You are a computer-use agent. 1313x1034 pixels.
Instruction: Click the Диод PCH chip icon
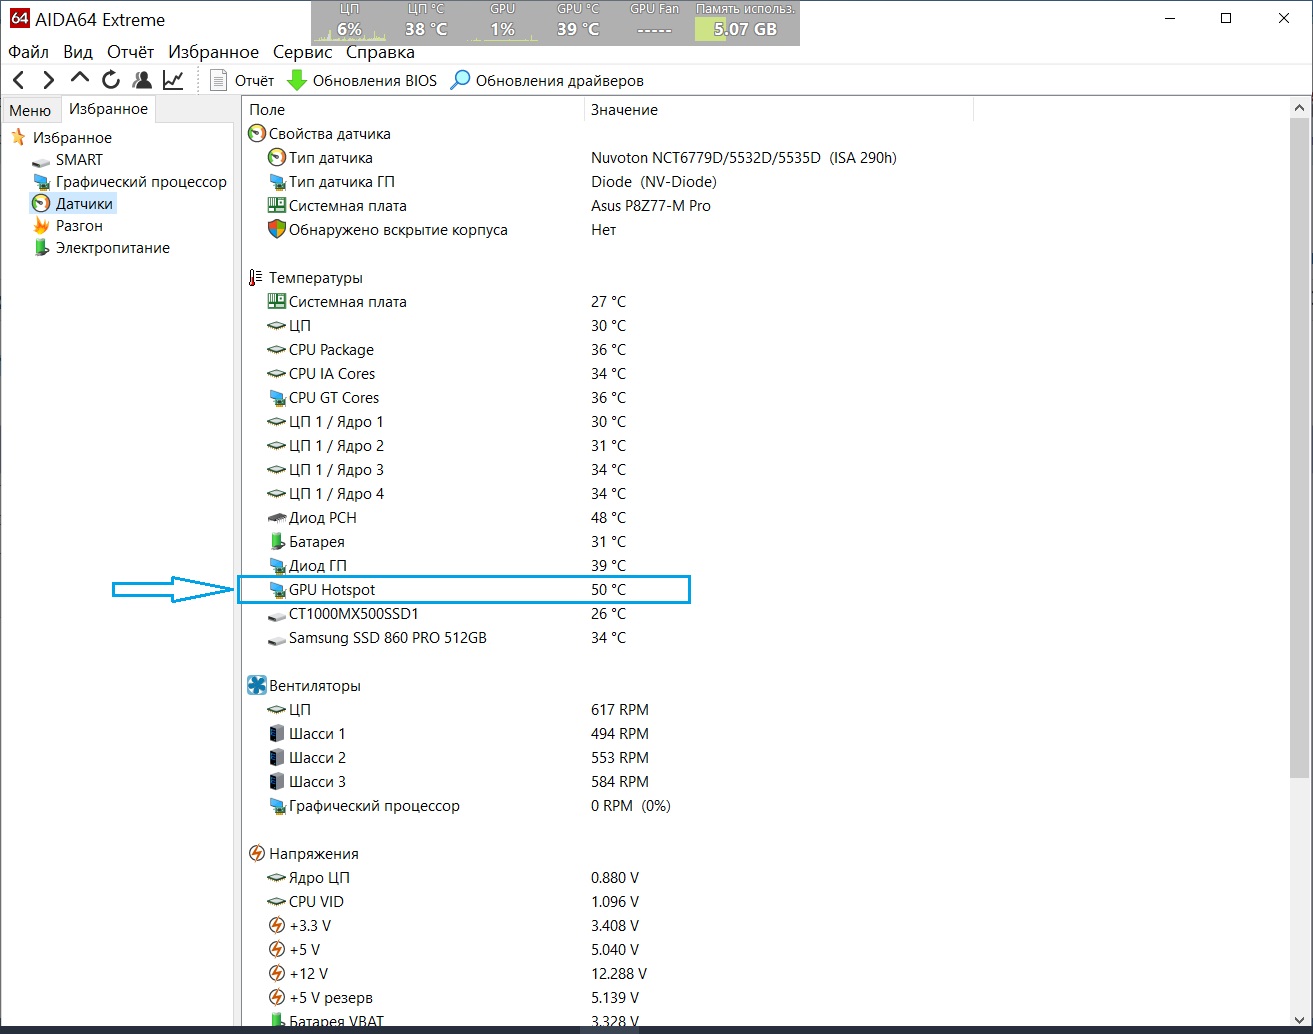[x=277, y=518]
